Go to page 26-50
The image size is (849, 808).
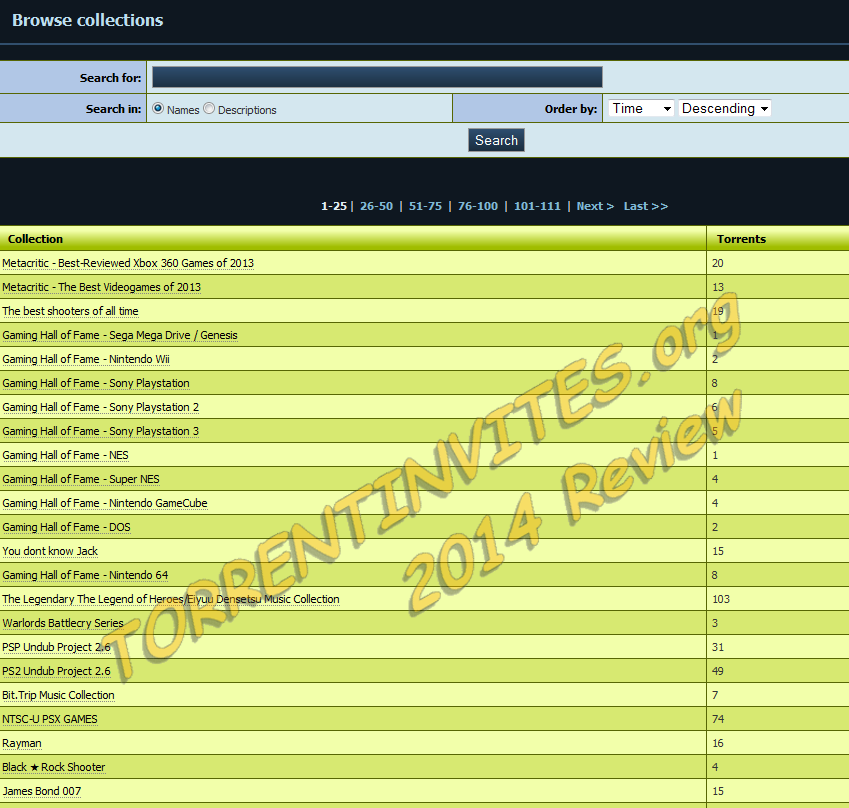[376, 206]
